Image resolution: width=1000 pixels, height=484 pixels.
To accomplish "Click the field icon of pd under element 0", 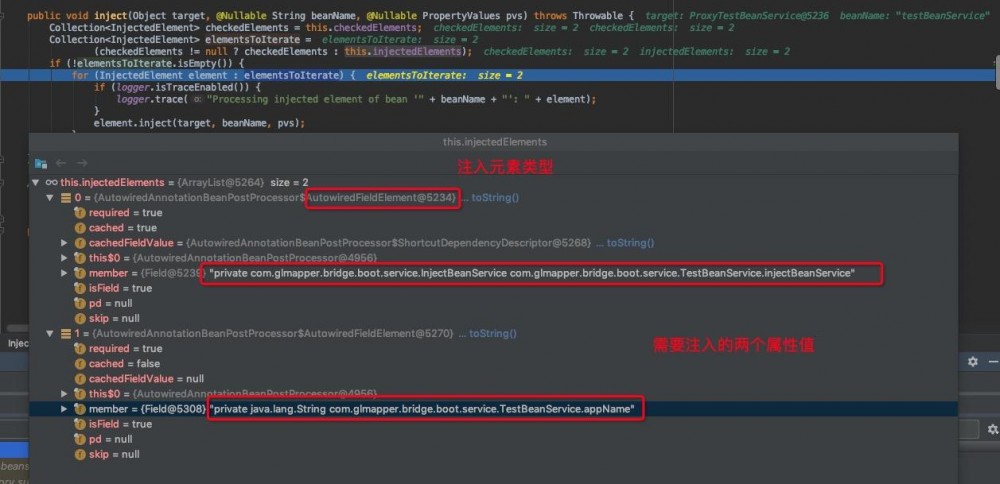I will (80, 304).
